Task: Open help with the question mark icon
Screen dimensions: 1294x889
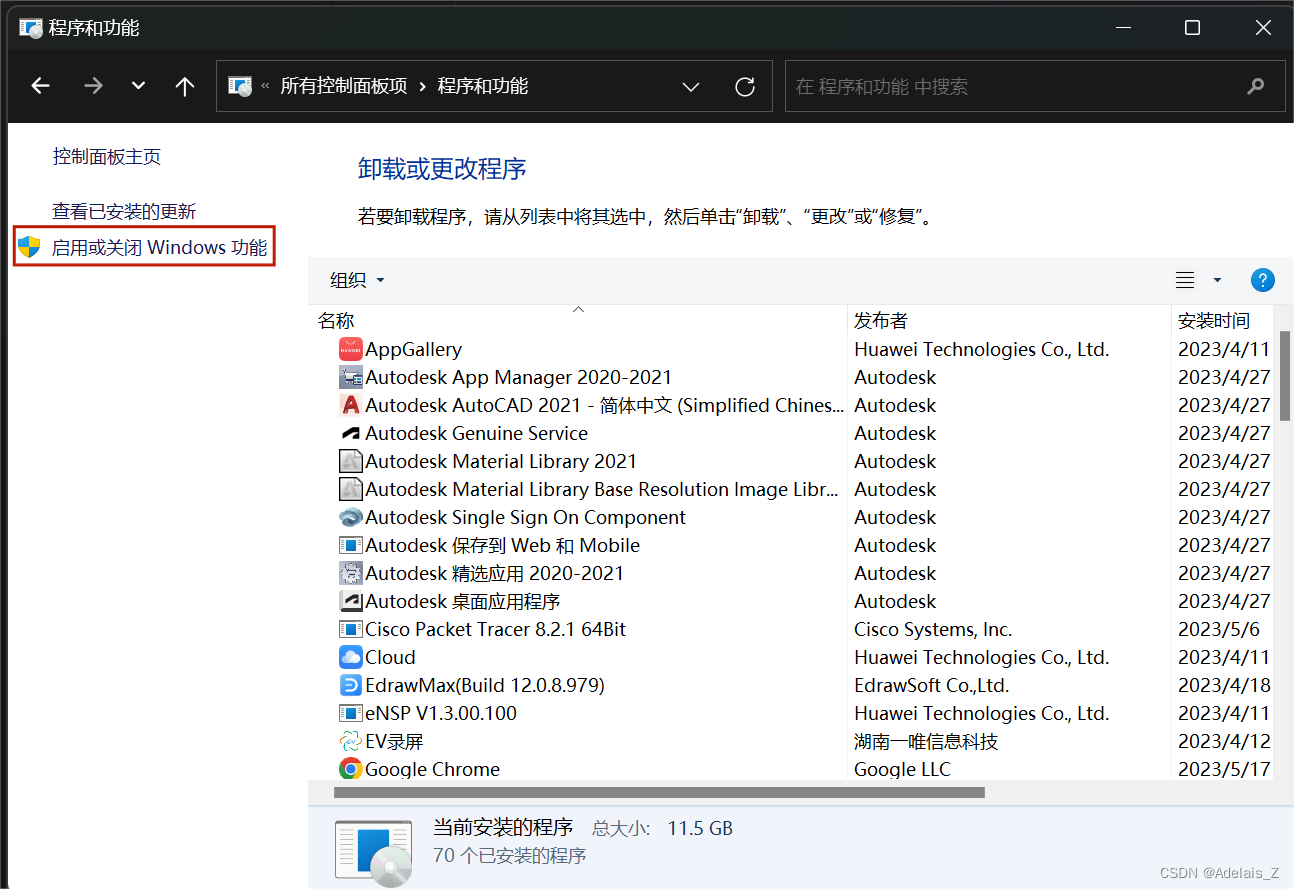Action: (x=1262, y=280)
